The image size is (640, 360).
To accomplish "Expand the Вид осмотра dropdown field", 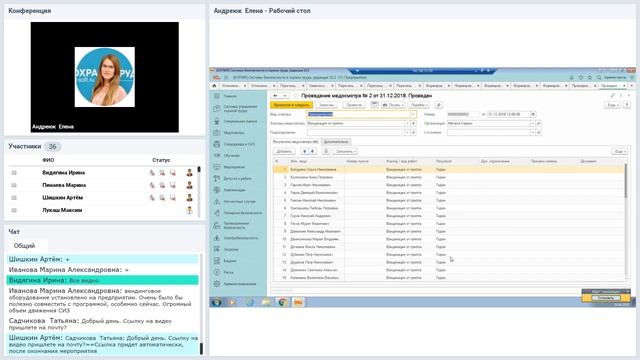I will click(413, 114).
